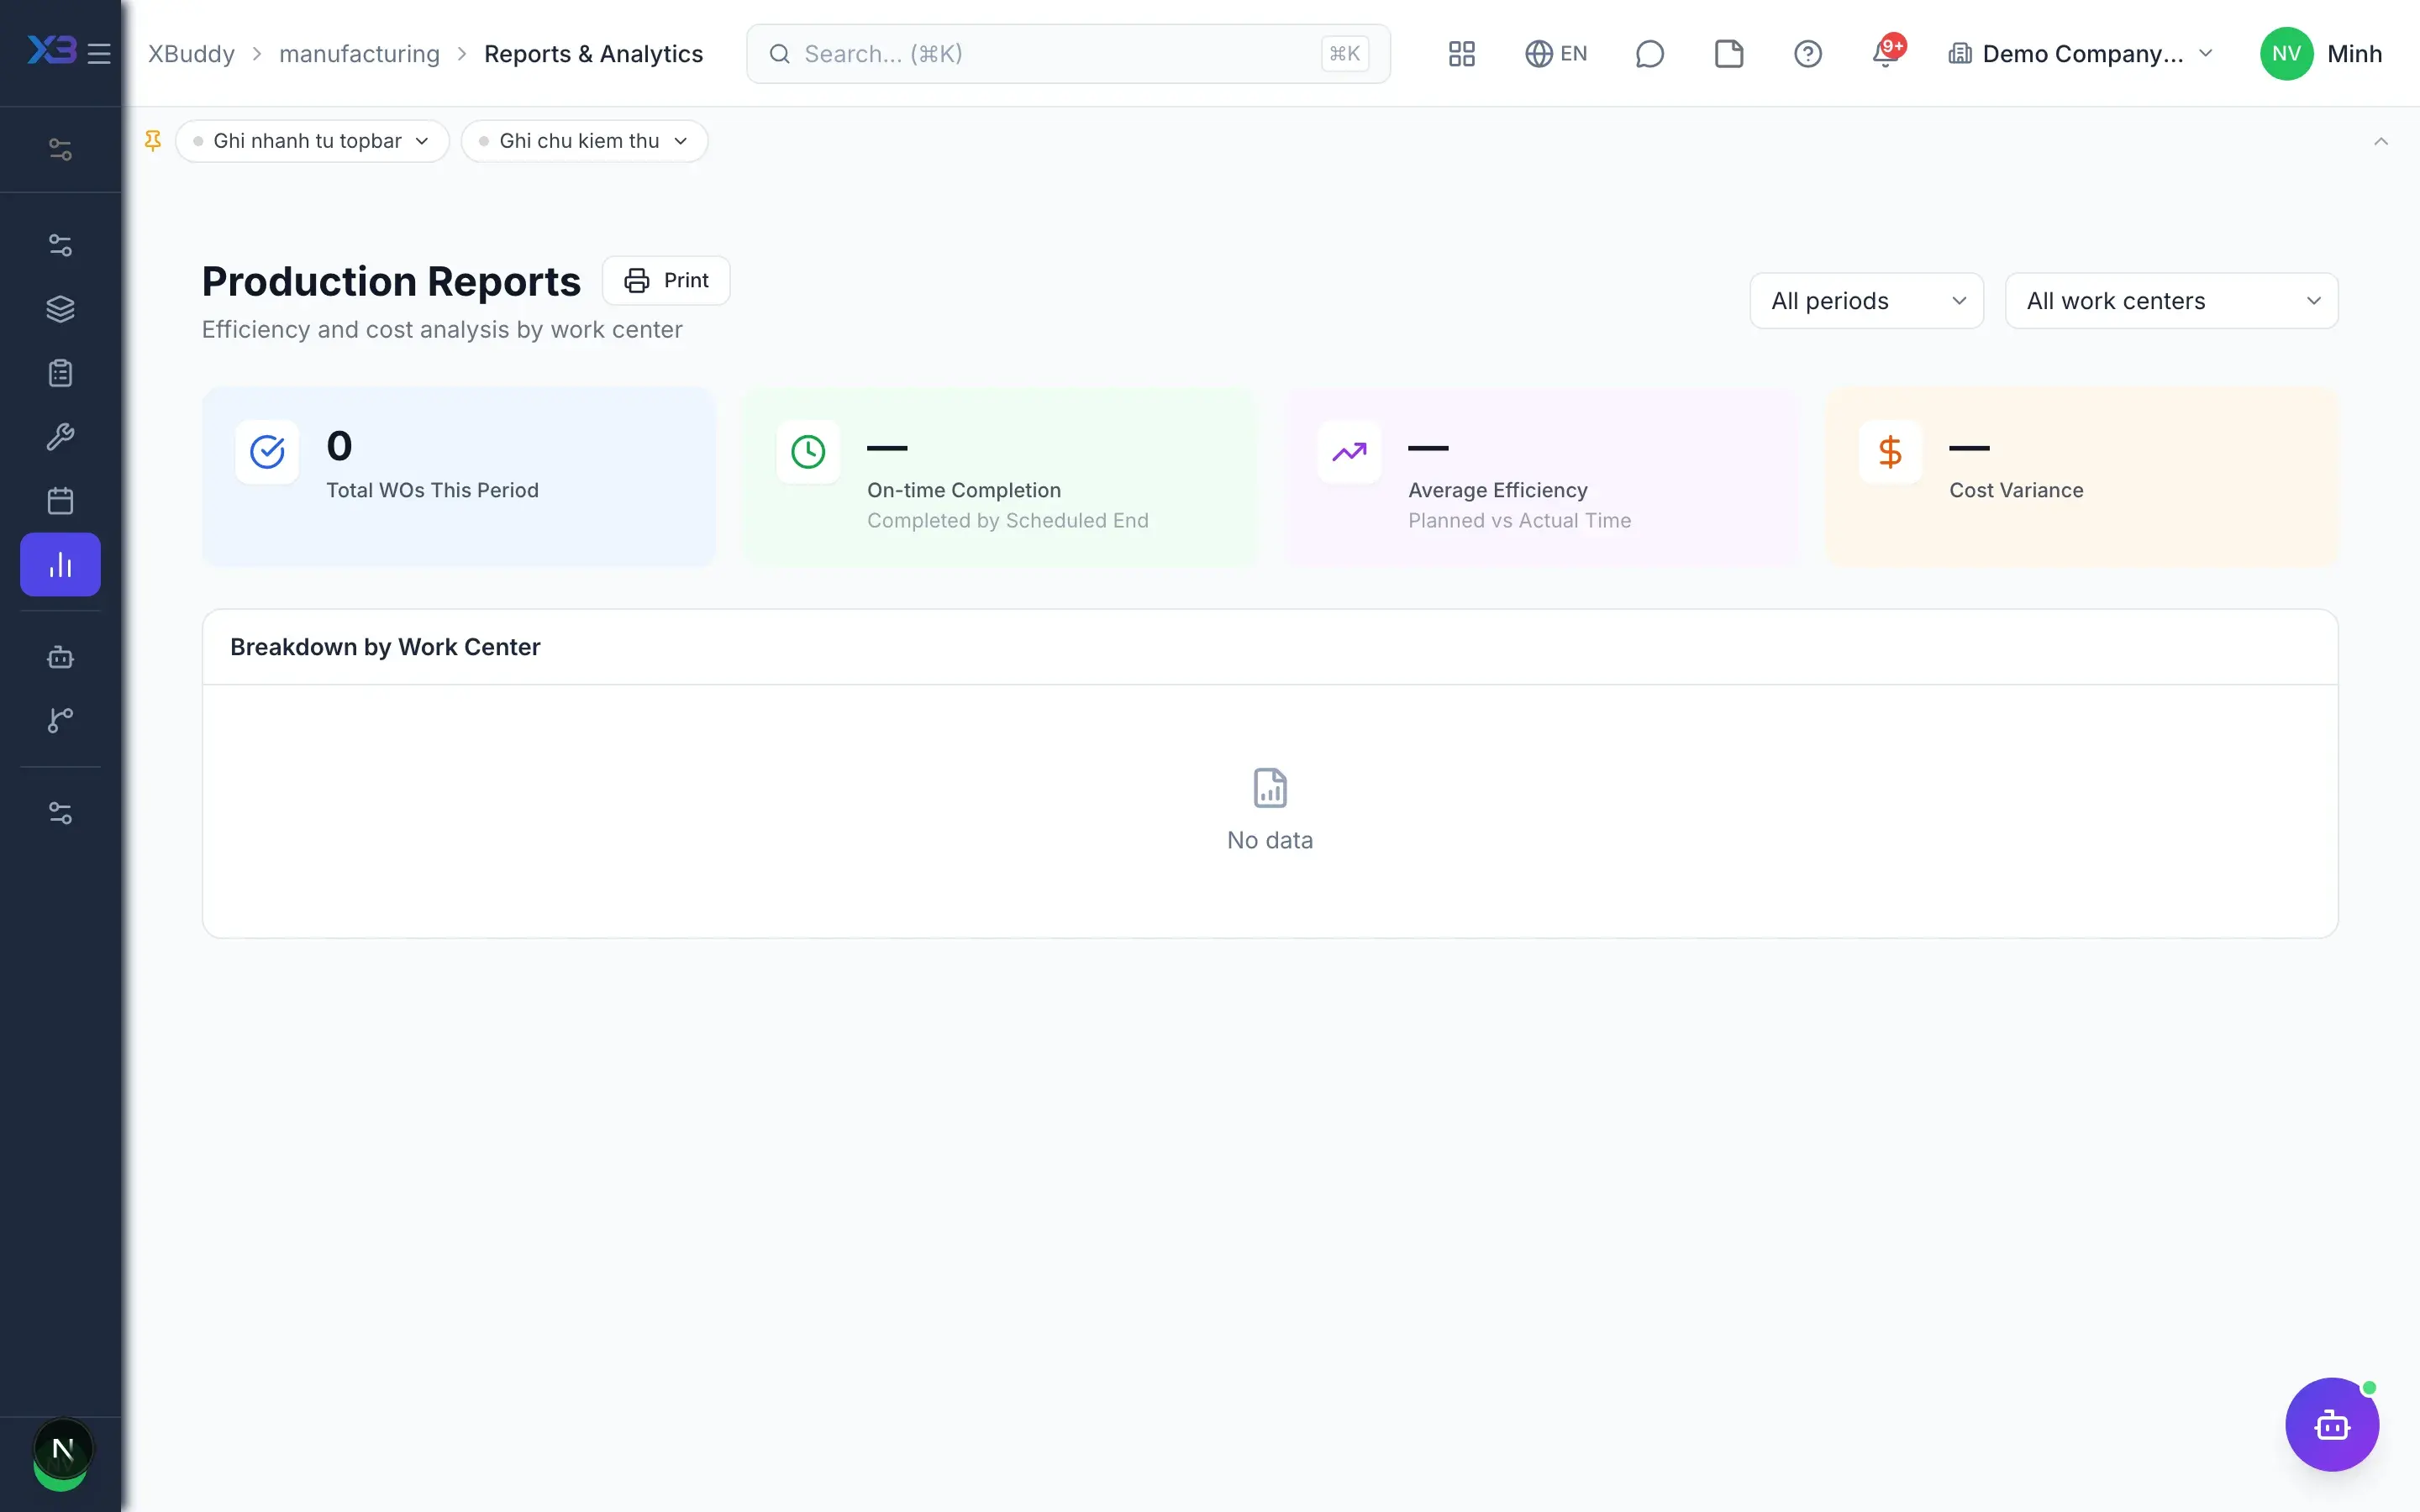Click the Cost Variance card
Viewport: 2420px width, 1512px height.
(2082, 477)
